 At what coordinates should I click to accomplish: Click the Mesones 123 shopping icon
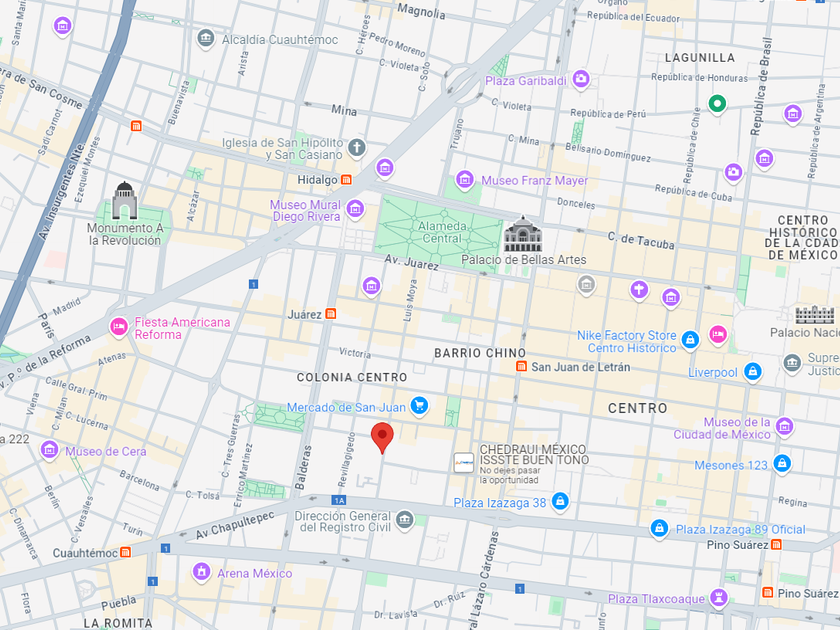click(x=782, y=463)
